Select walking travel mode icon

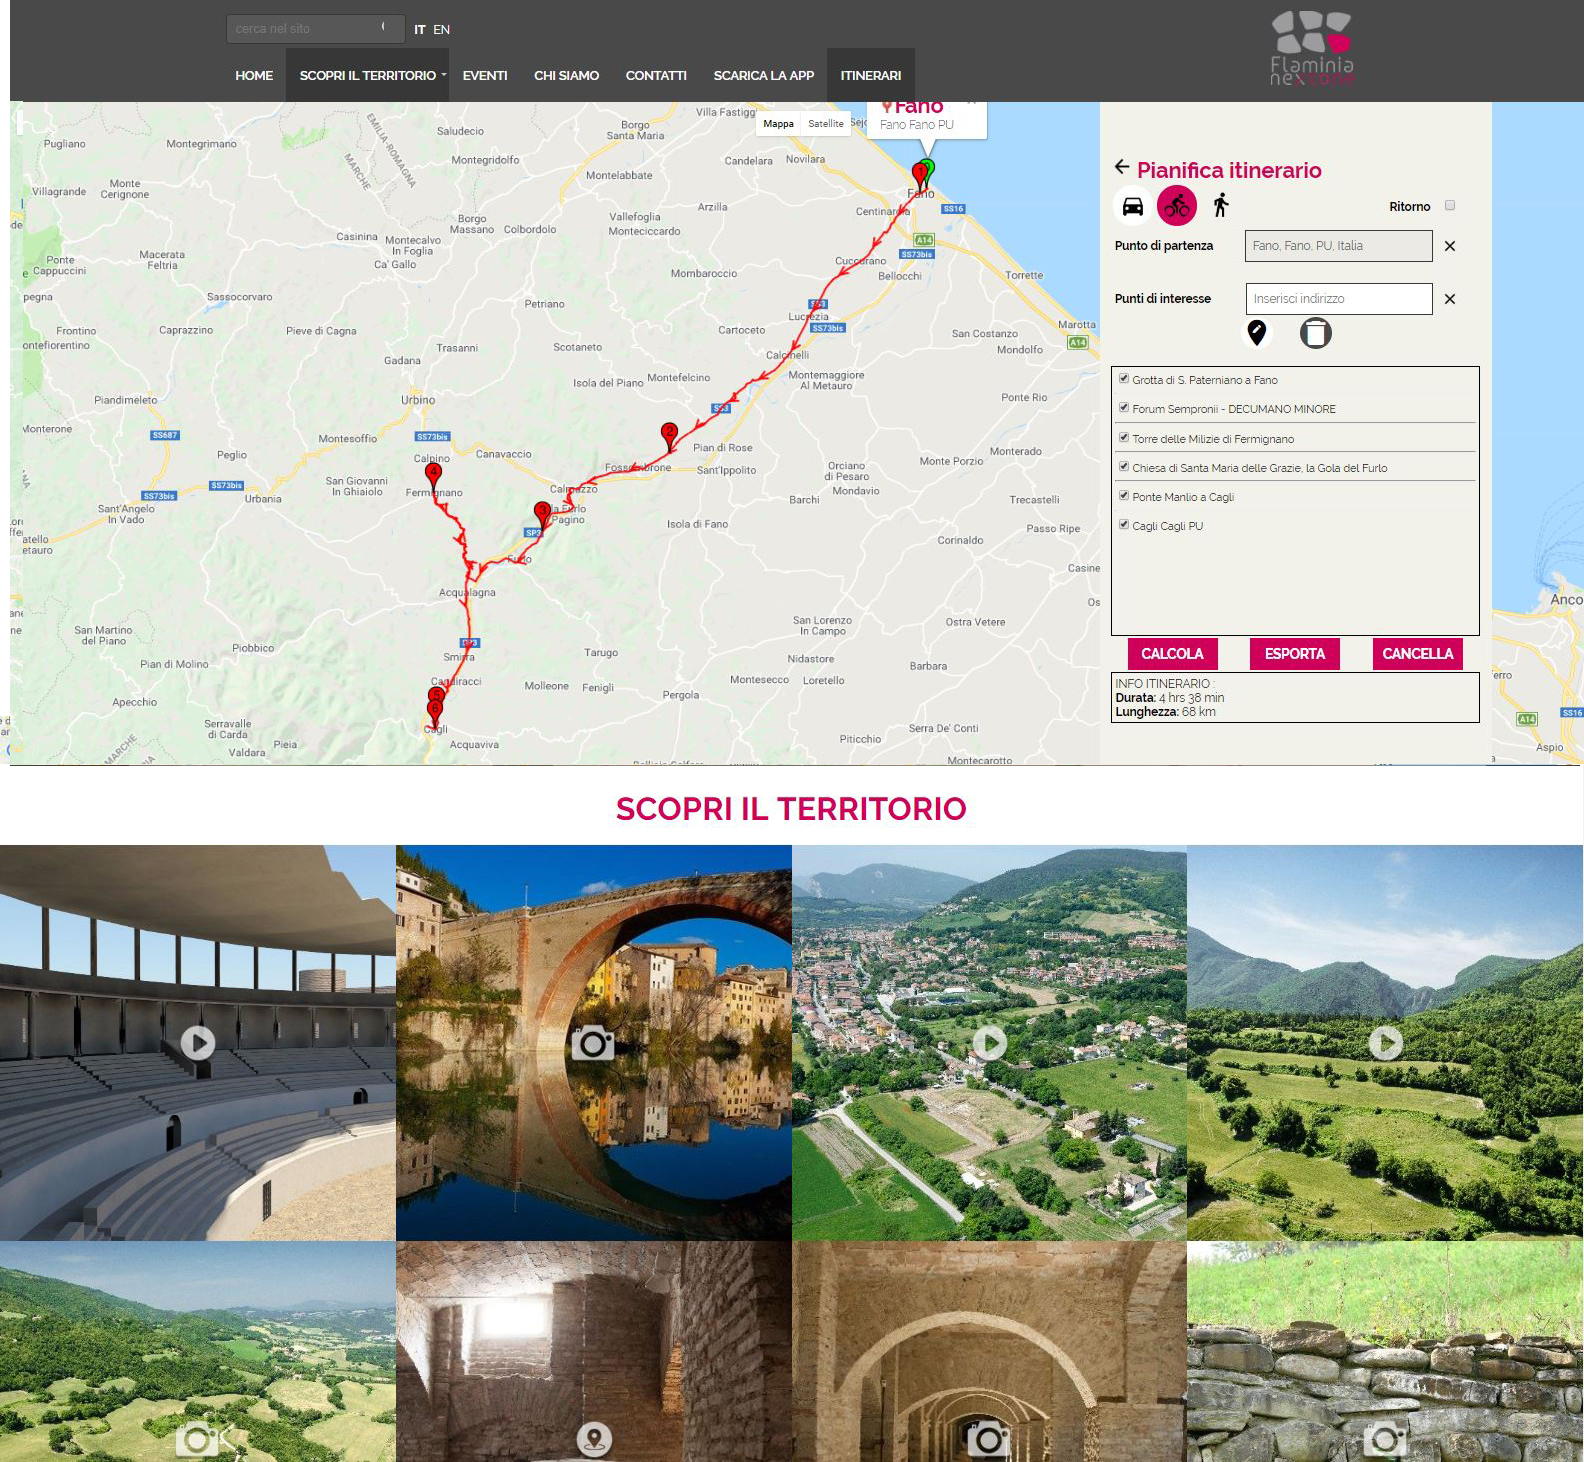point(1220,206)
